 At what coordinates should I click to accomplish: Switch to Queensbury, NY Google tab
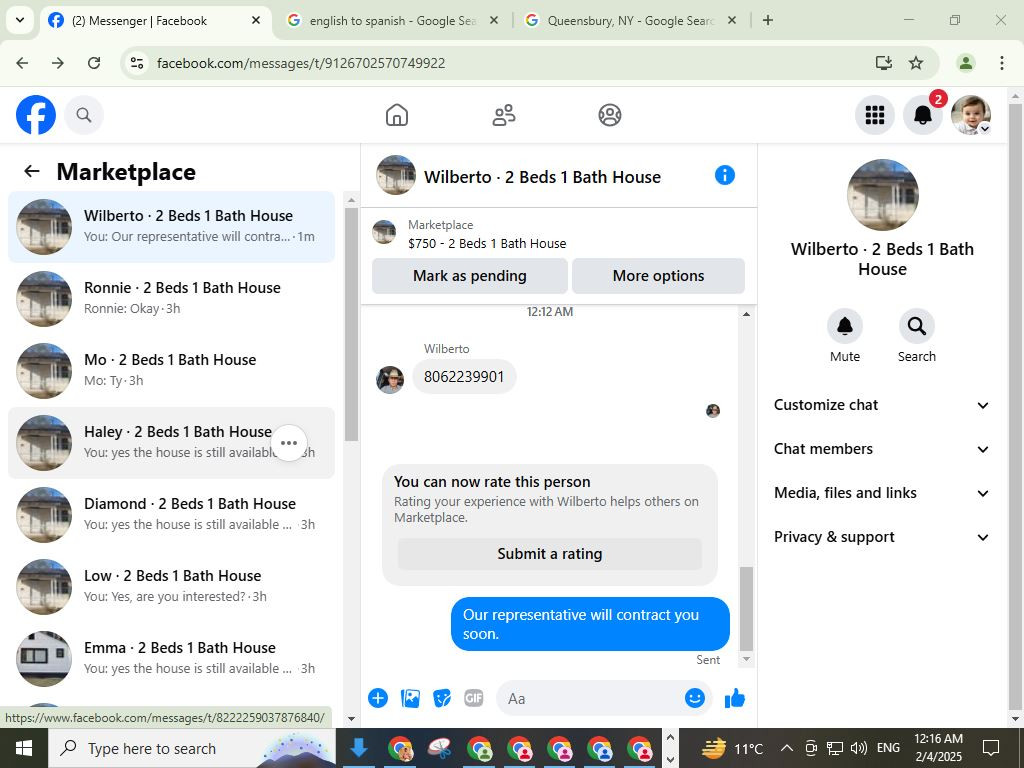[x=631, y=21]
